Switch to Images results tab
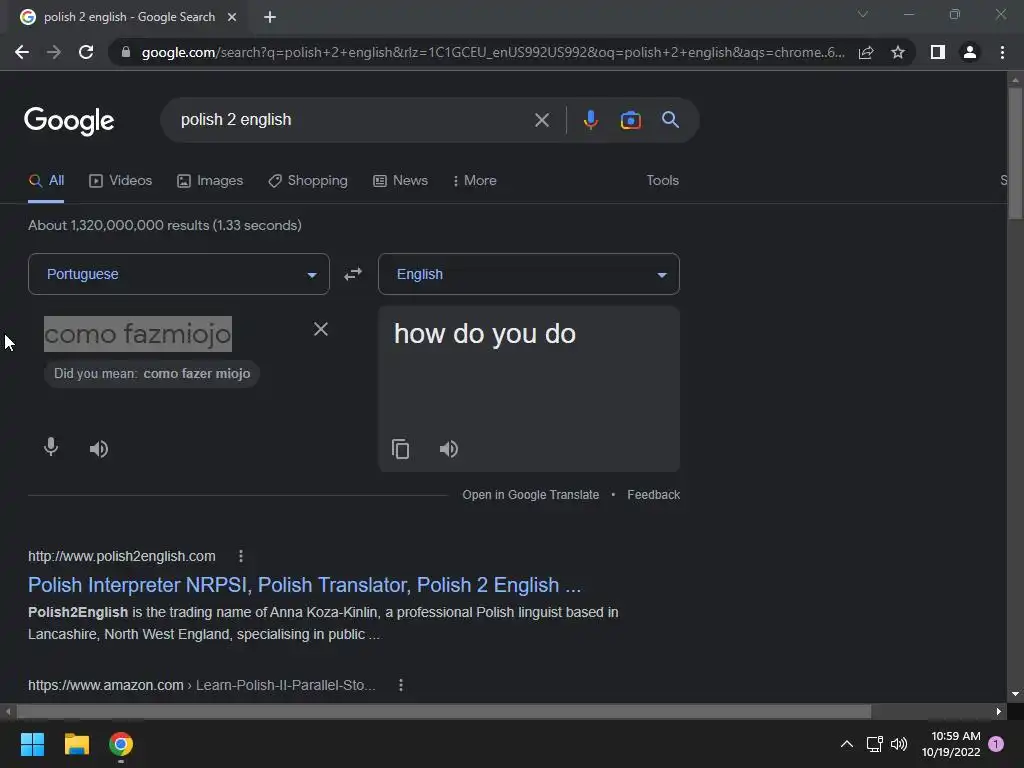Screen dimensions: 1024x768 [x=210, y=181]
